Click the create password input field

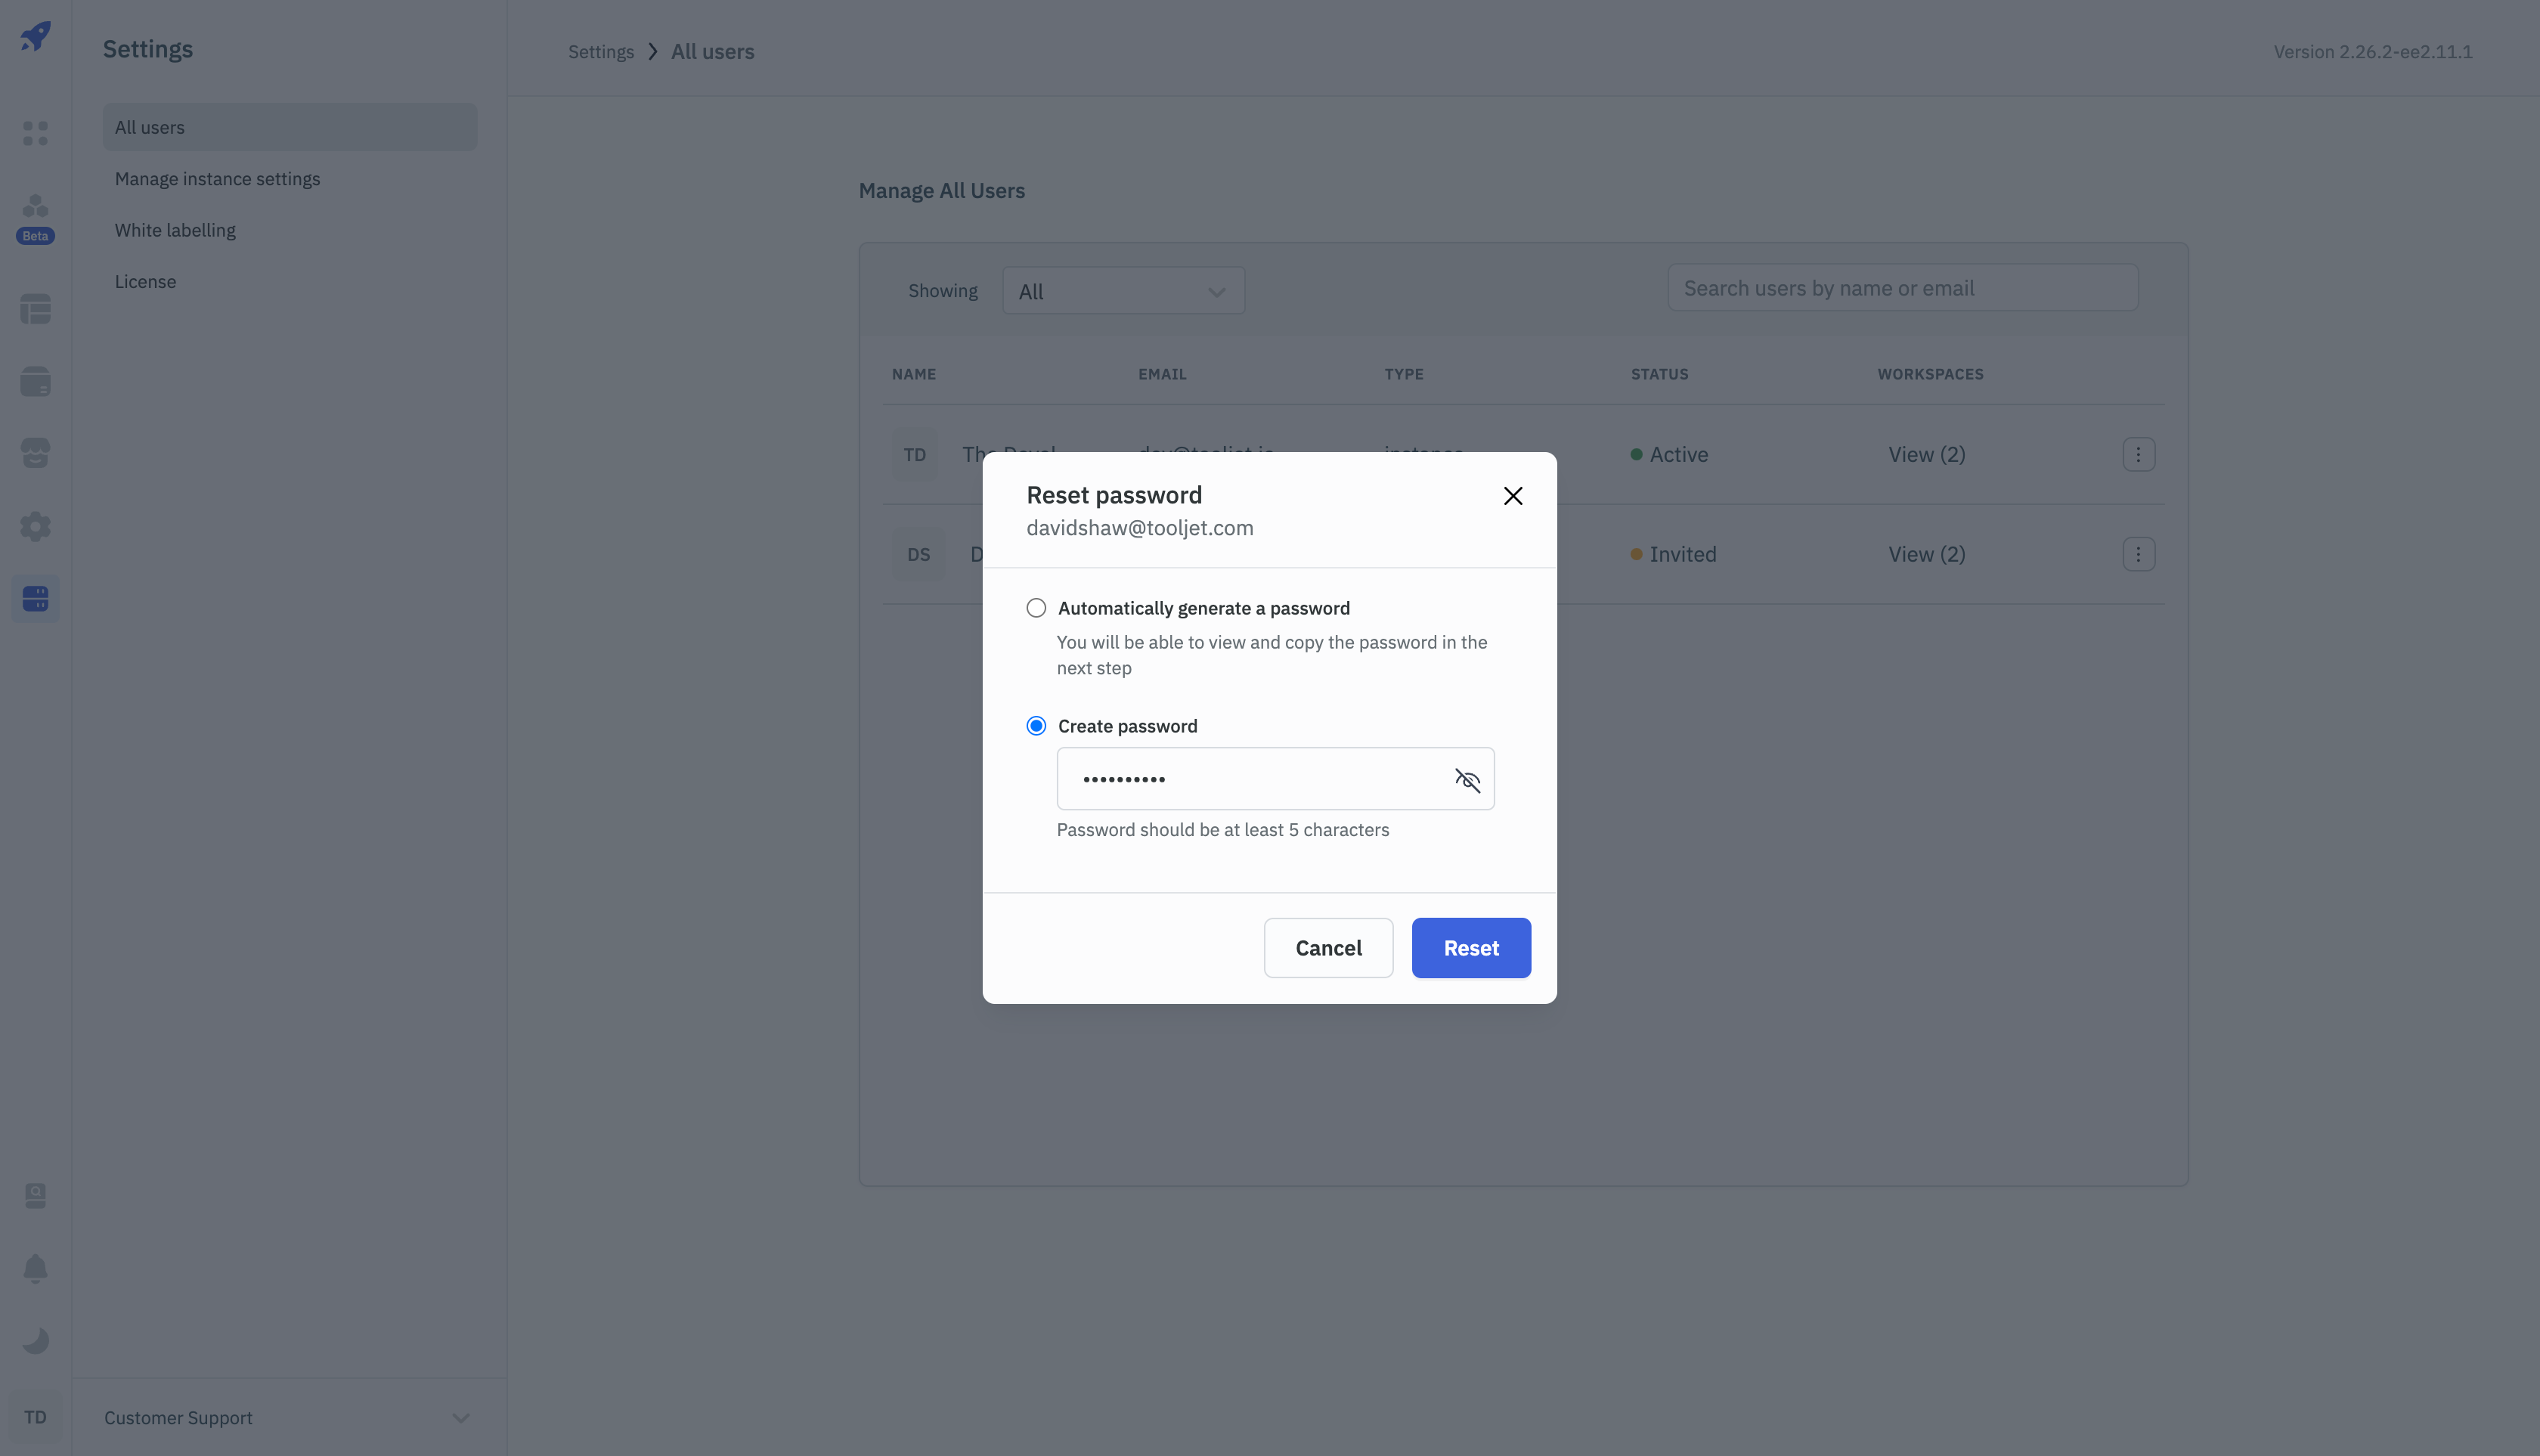click(x=1250, y=779)
